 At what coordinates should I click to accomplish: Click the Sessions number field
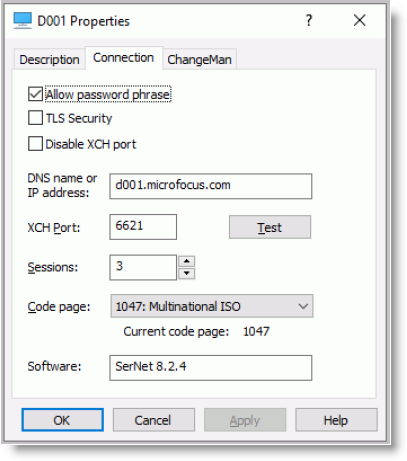(x=143, y=267)
